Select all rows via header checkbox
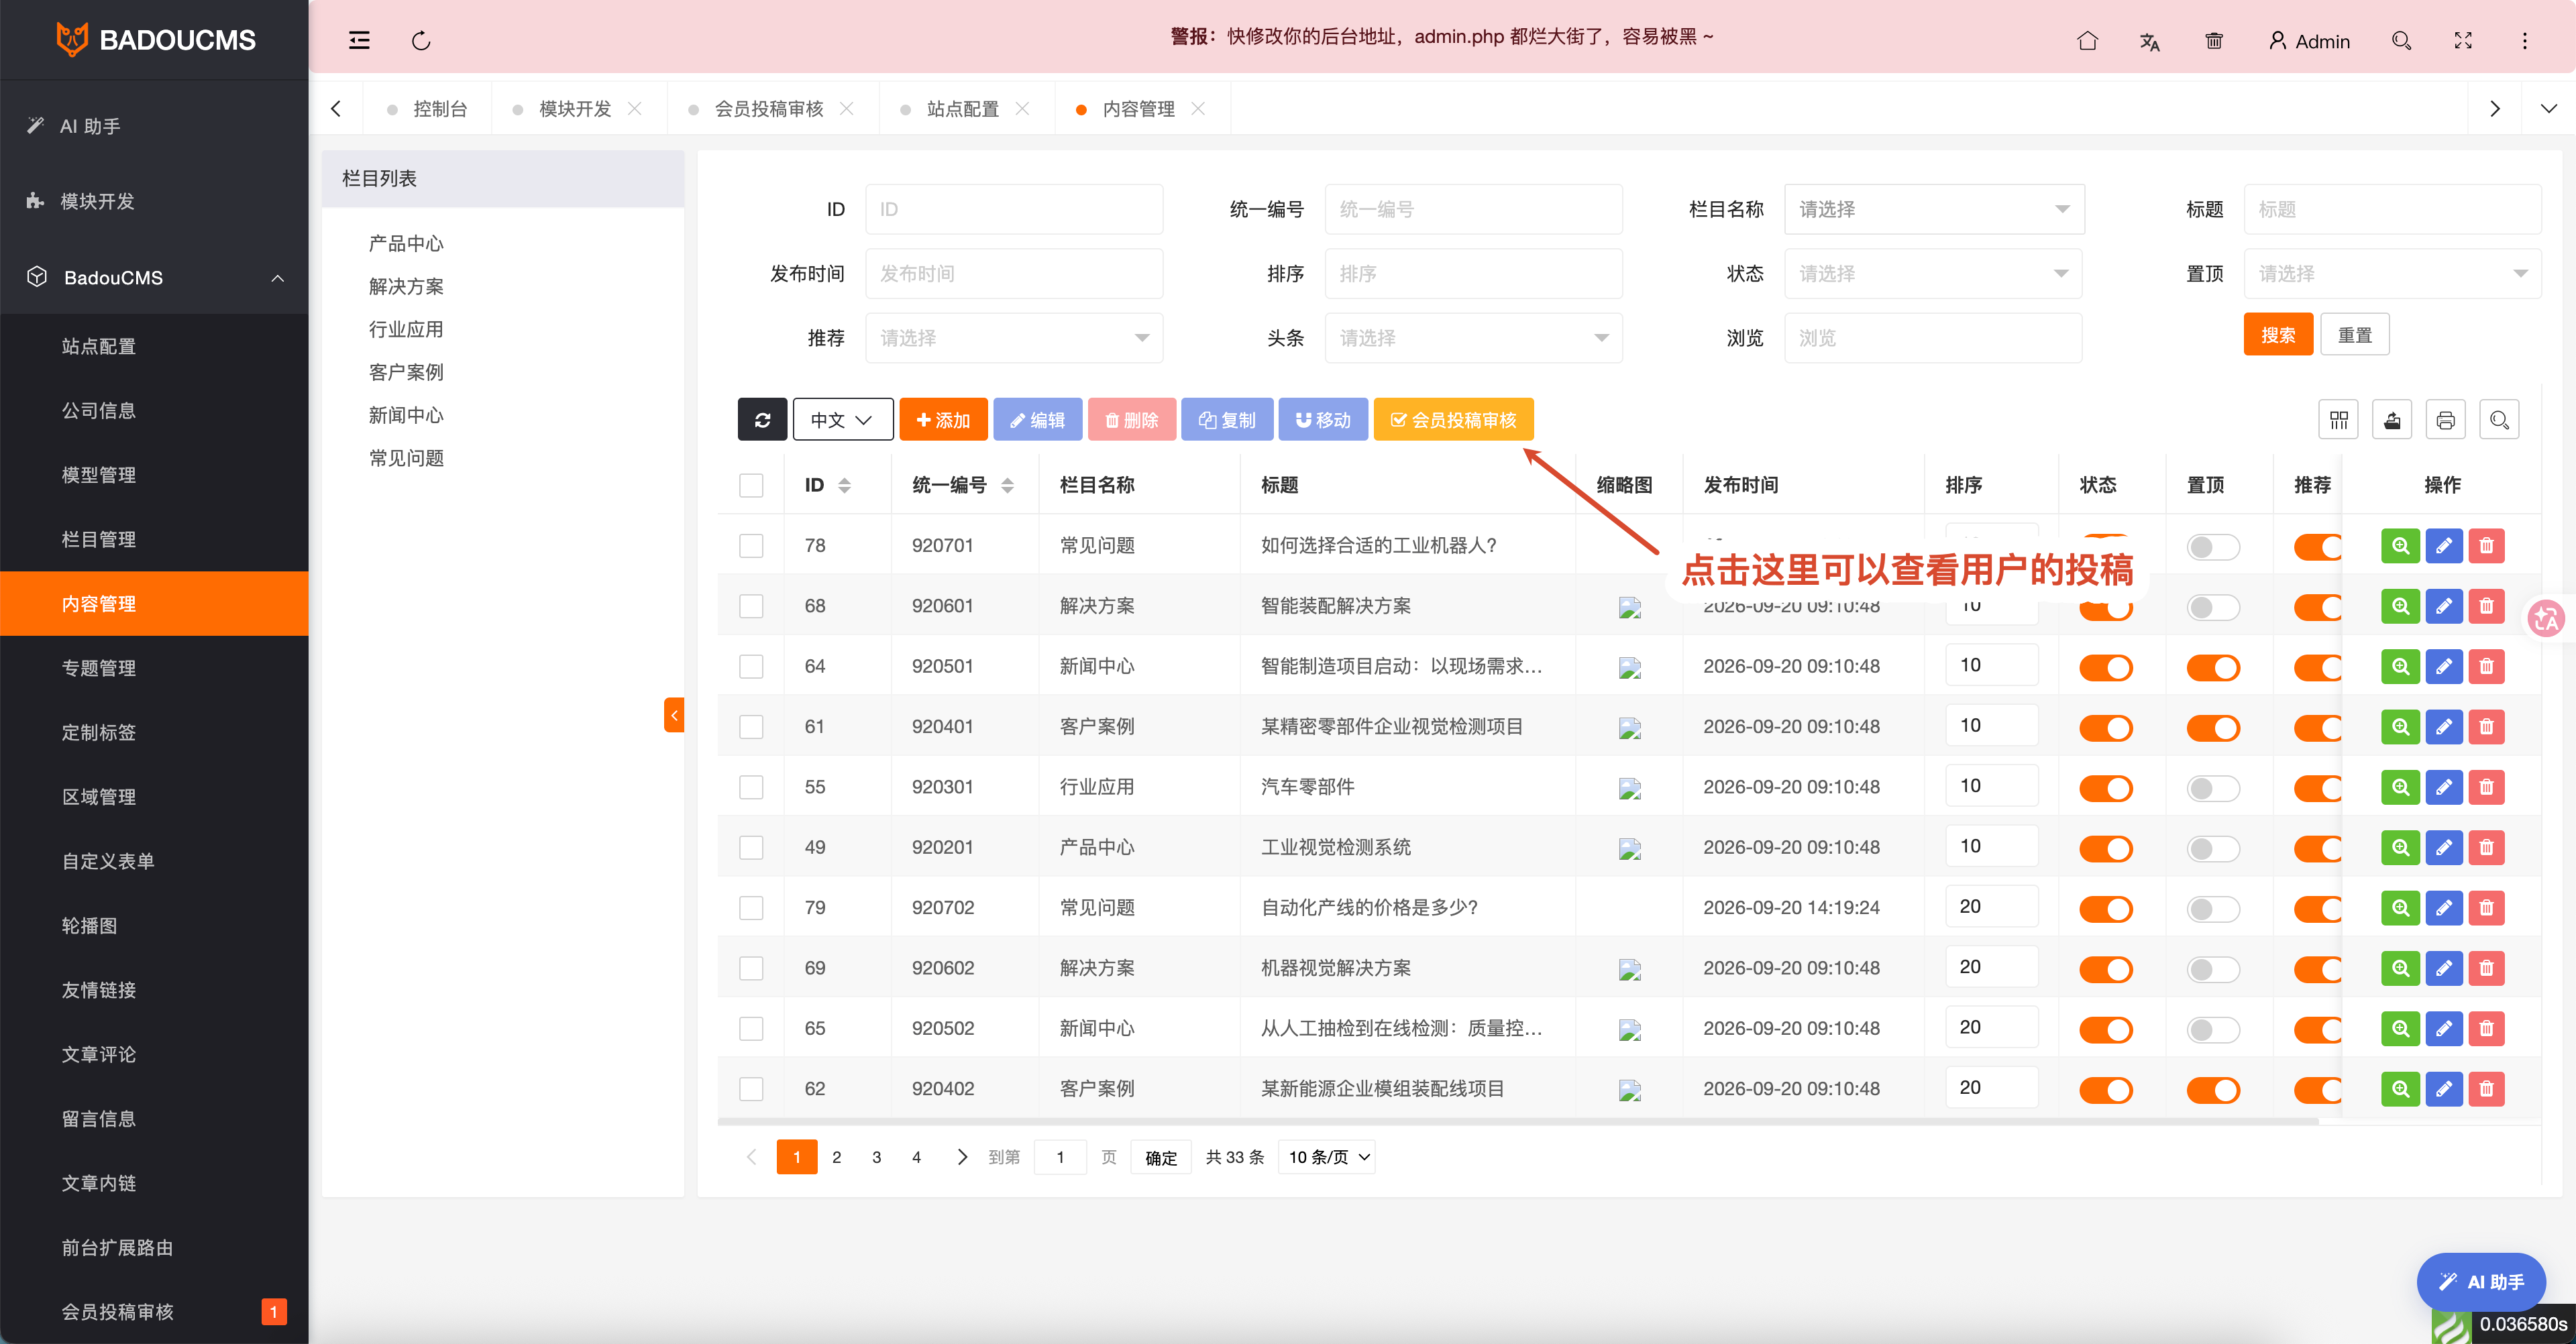The height and width of the screenshot is (1344, 2576). coord(751,485)
